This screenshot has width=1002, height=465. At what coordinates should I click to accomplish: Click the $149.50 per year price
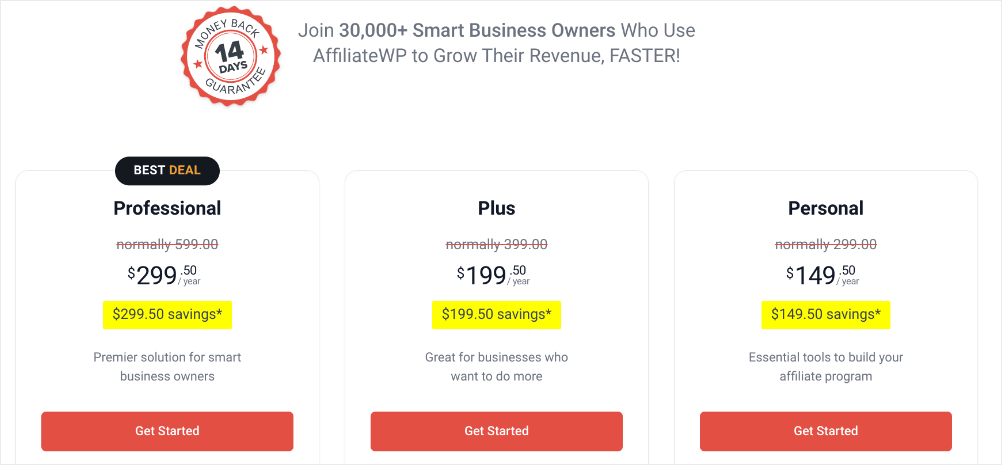[x=823, y=275]
